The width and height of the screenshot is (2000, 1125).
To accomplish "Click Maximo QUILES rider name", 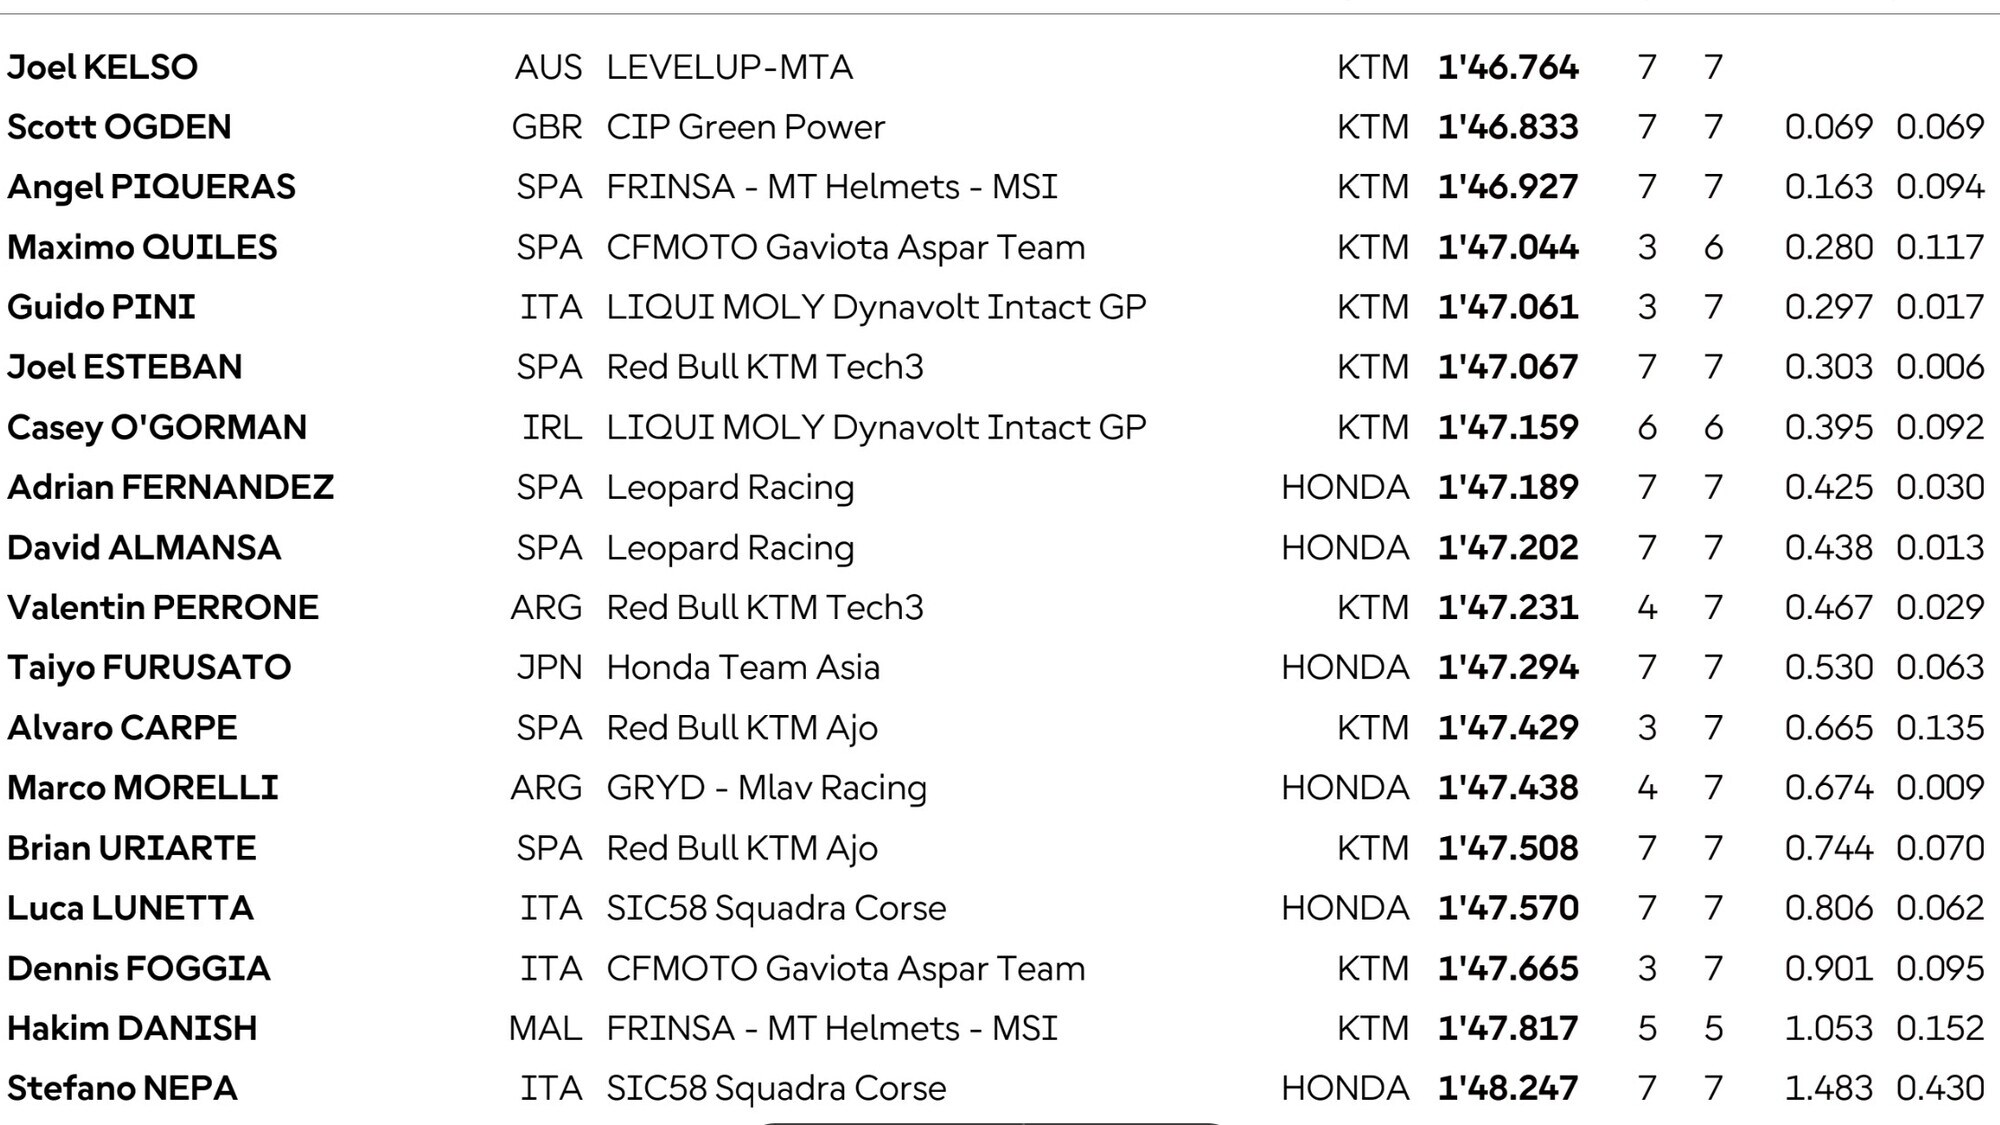I will point(142,247).
